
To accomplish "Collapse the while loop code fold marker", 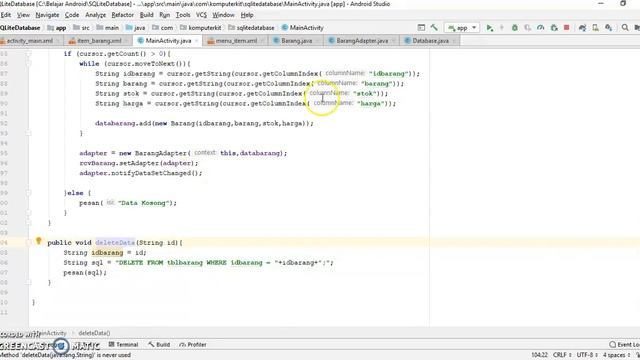I will click(x=28, y=64).
